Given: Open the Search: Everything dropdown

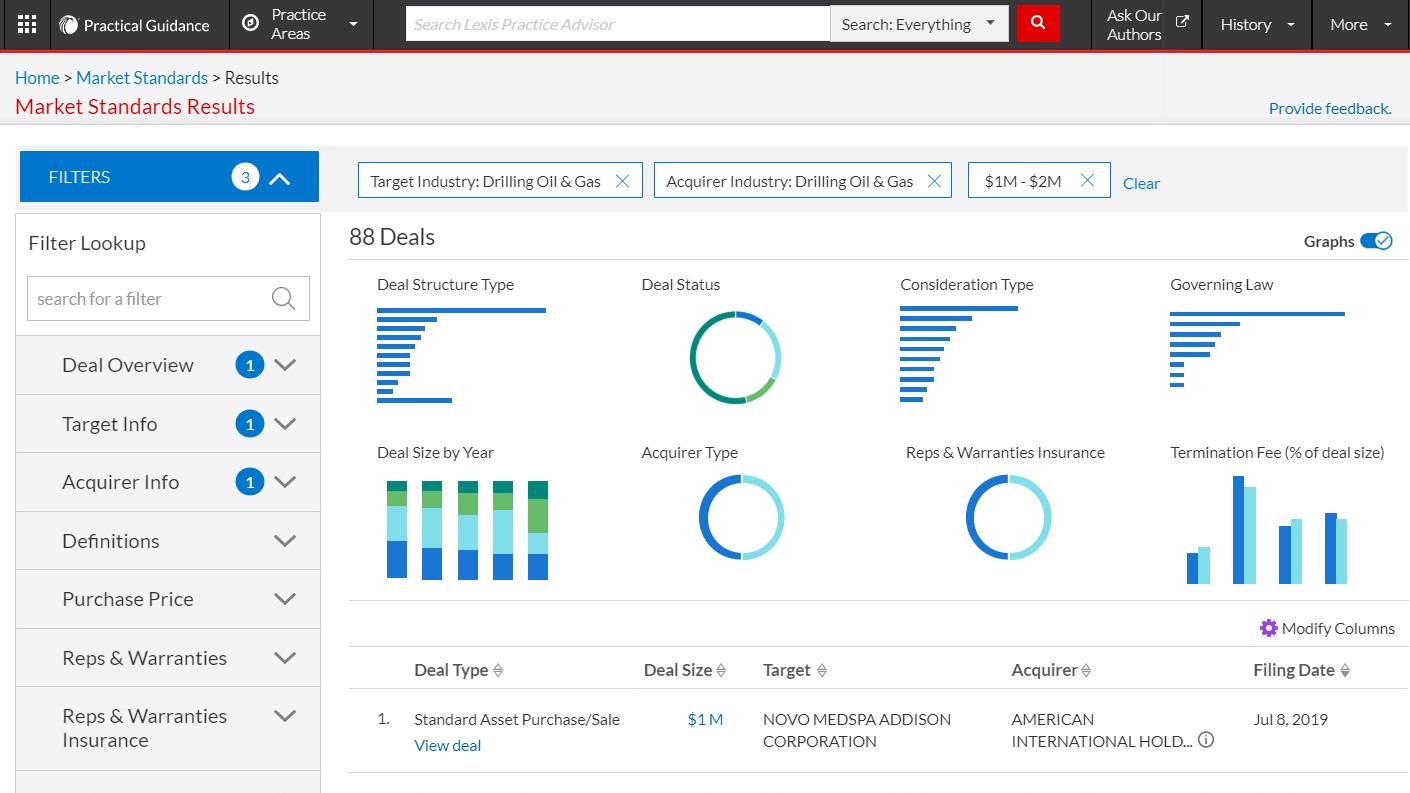Looking at the screenshot, I should (x=919, y=24).
